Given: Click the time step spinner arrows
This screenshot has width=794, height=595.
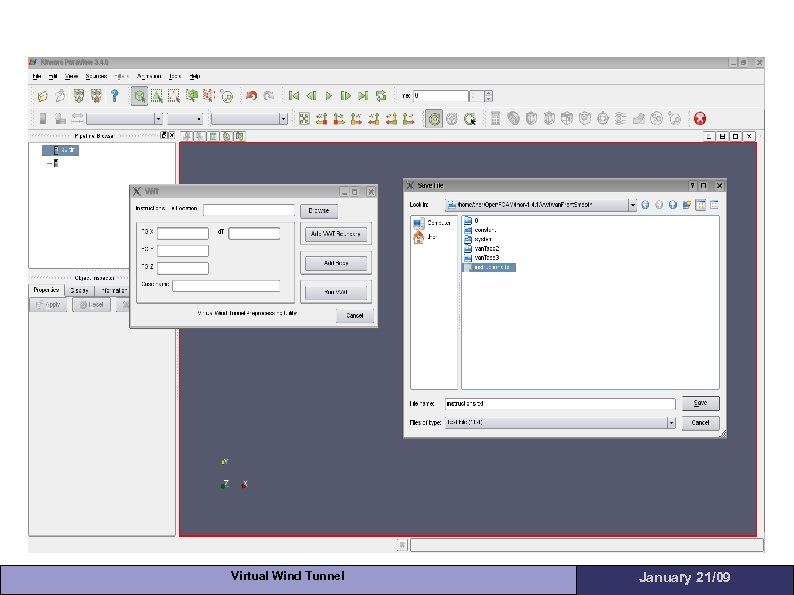Looking at the screenshot, I should tap(488, 96).
